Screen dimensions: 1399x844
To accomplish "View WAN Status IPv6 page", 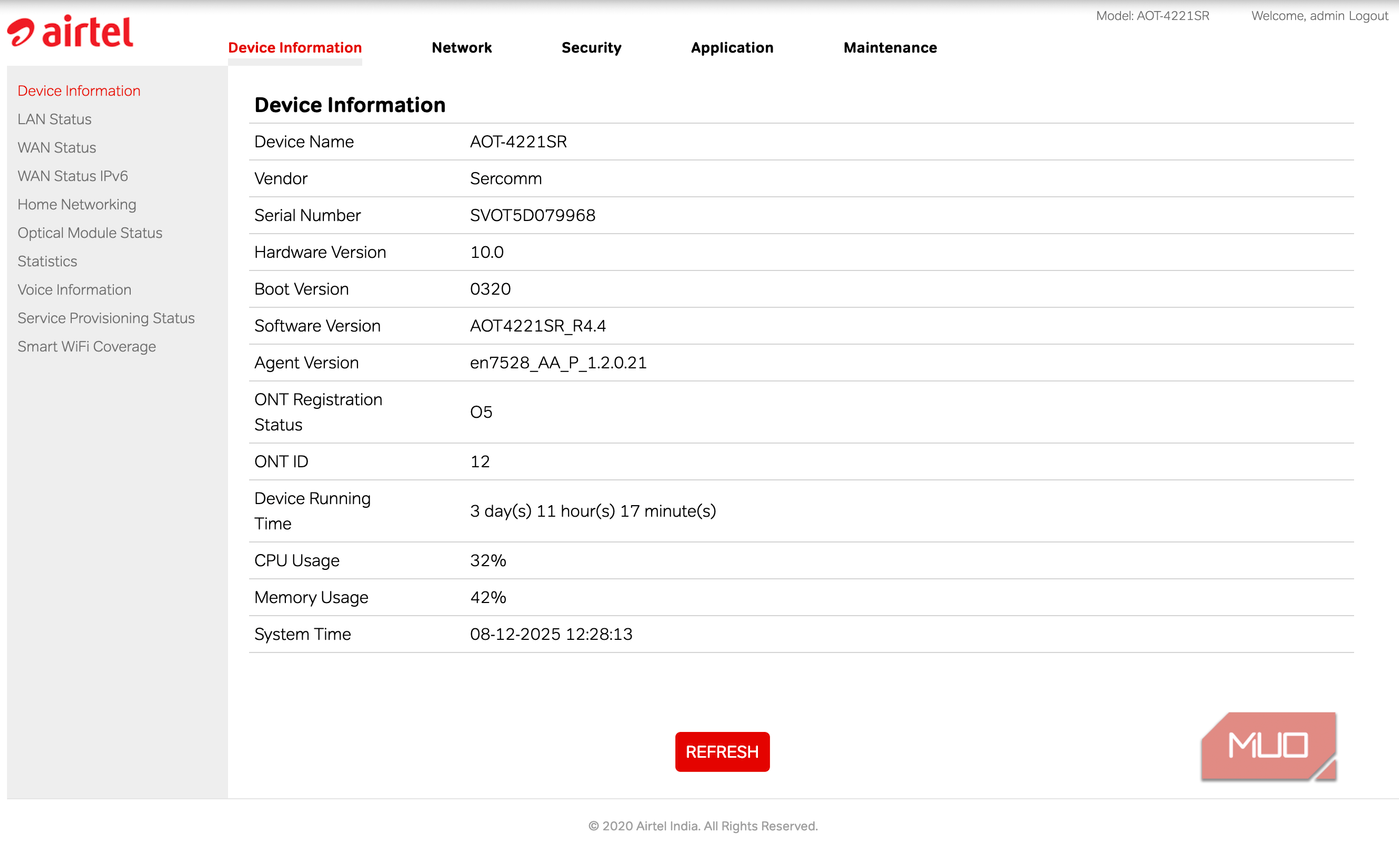I will 73,176.
